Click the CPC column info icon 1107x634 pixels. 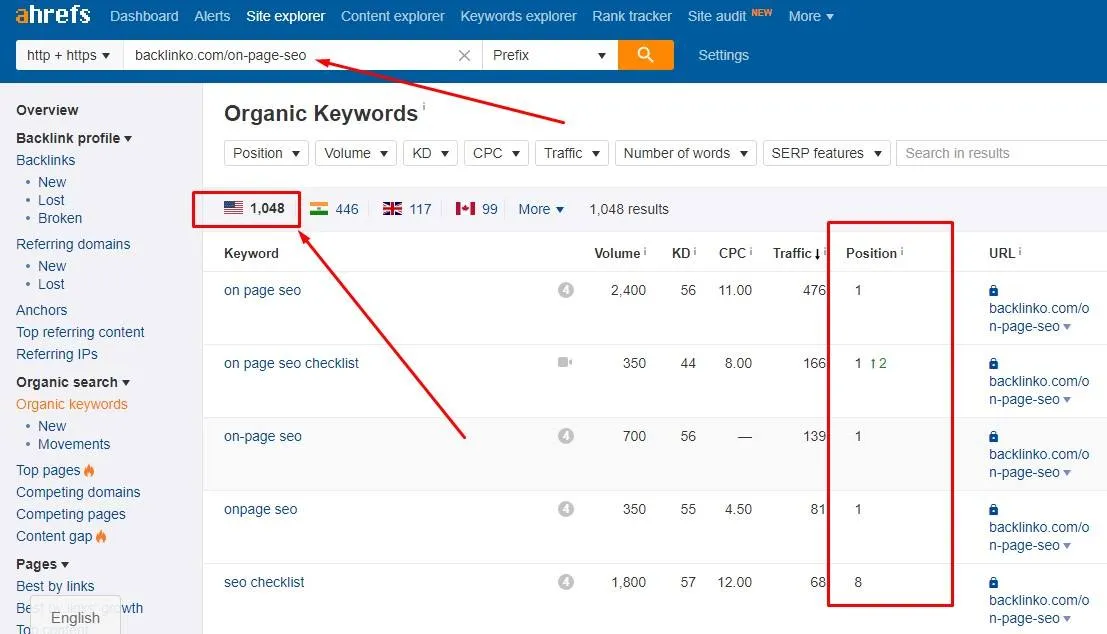tap(750, 251)
